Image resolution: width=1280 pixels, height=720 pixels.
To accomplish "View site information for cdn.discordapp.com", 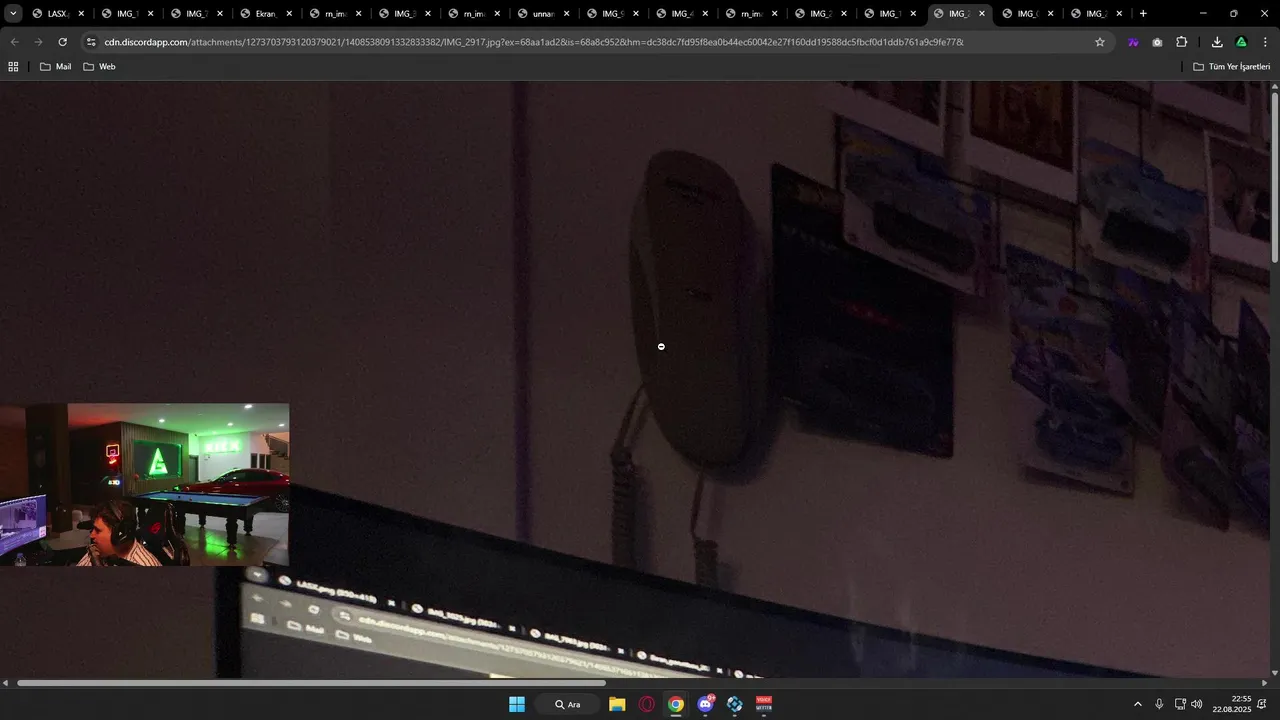I will click(91, 42).
